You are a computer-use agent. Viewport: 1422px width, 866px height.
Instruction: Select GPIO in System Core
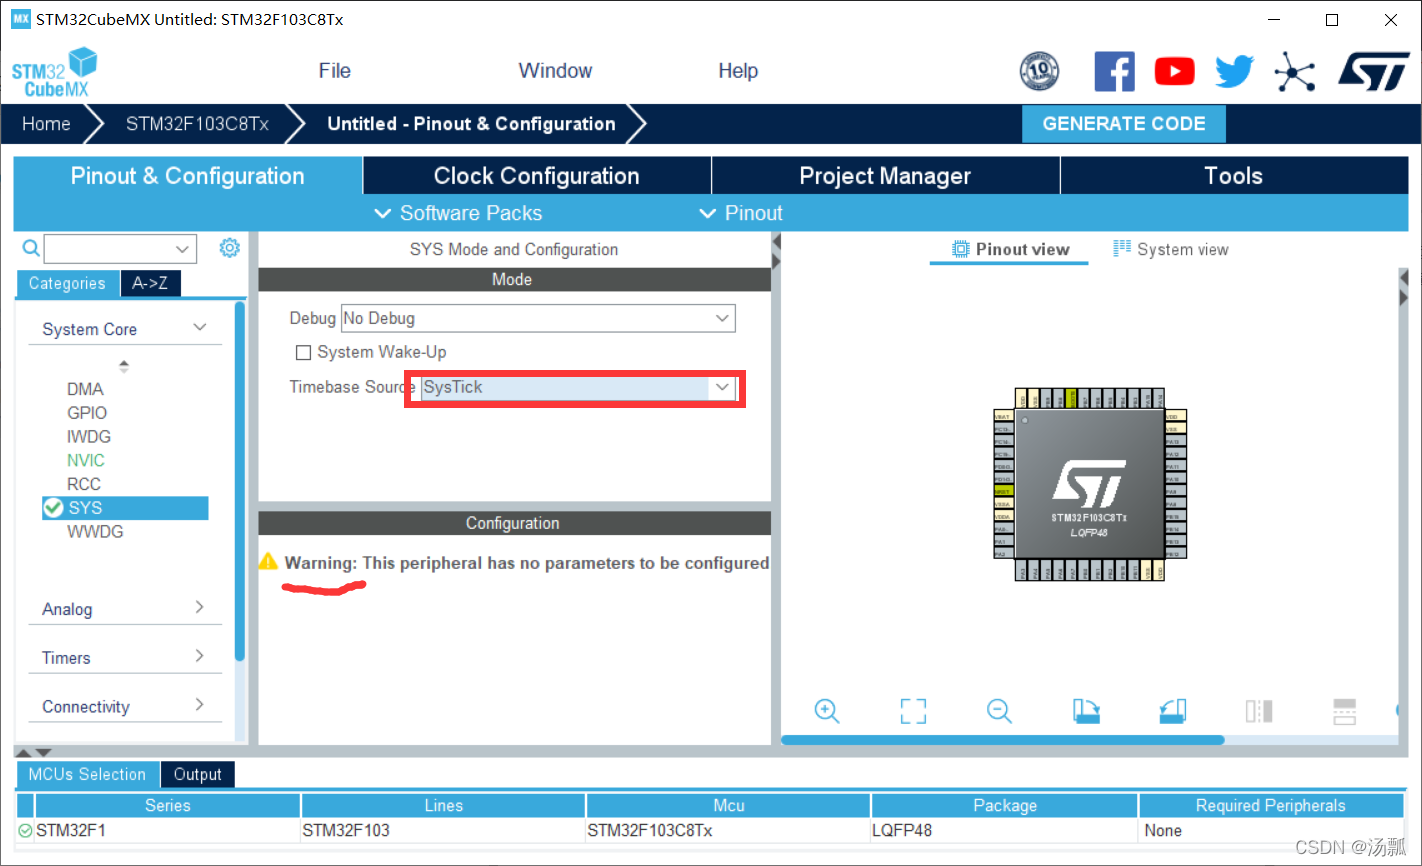[x=87, y=413]
